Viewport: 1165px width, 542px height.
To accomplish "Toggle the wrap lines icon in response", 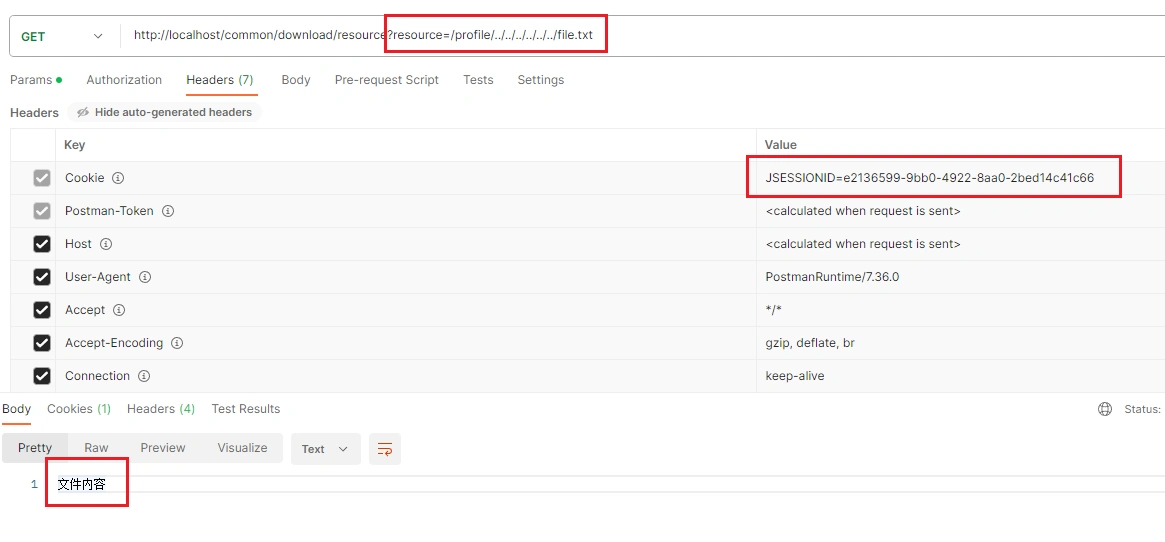I will 384,449.
